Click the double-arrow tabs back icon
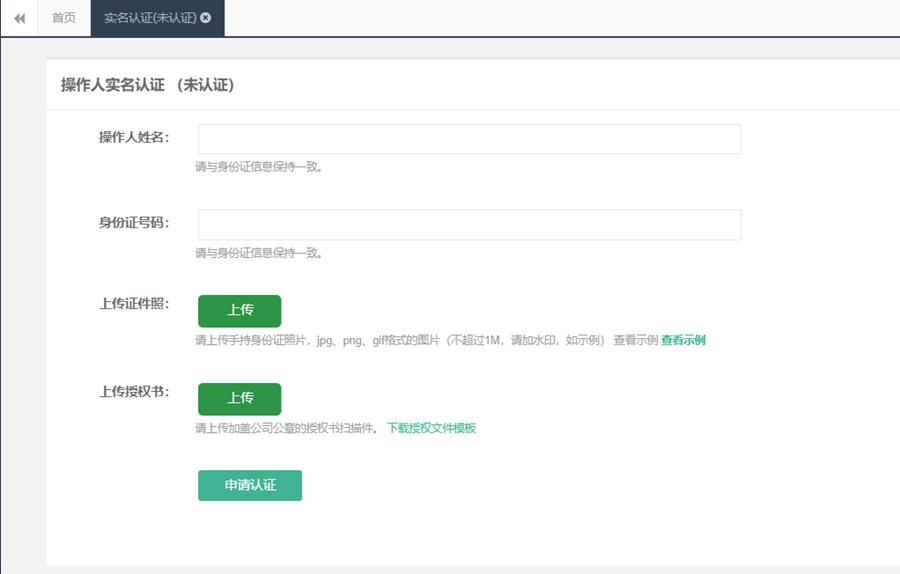Image resolution: width=900 pixels, height=574 pixels. click(20, 18)
